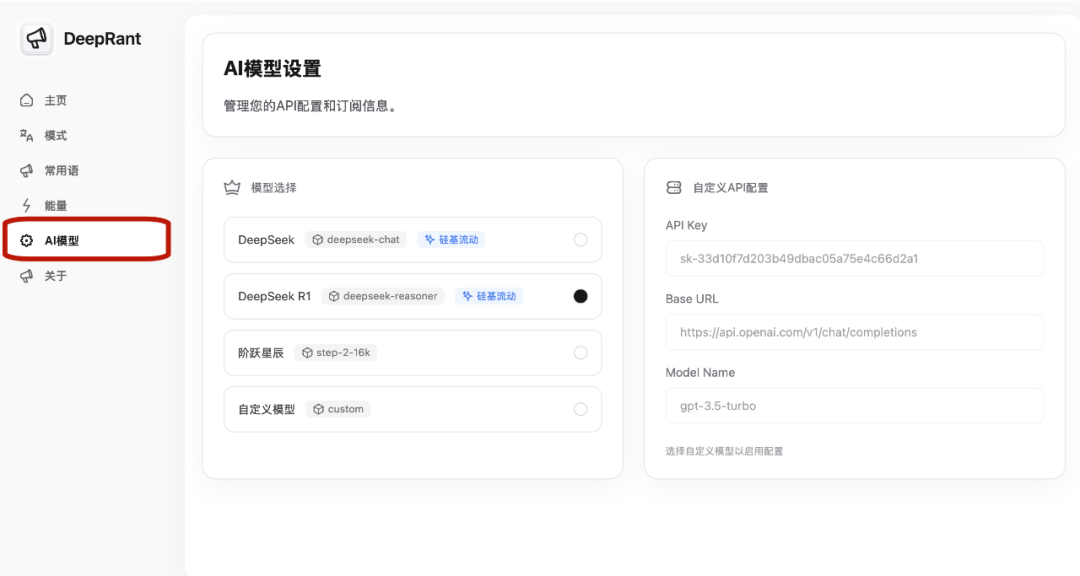Click into the API Key input field
Screen dimensions: 1080x576
point(854,259)
